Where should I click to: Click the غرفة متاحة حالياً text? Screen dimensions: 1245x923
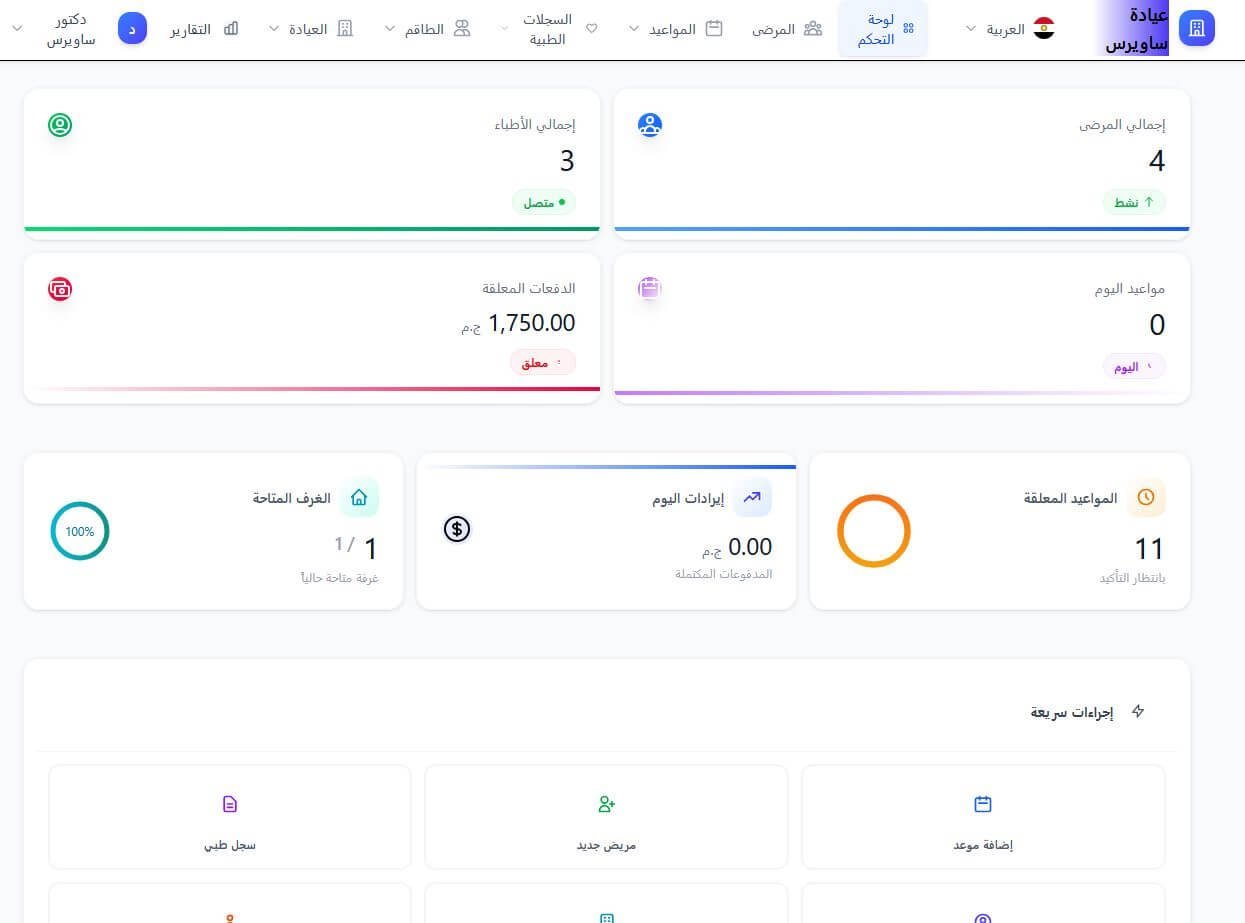click(340, 578)
